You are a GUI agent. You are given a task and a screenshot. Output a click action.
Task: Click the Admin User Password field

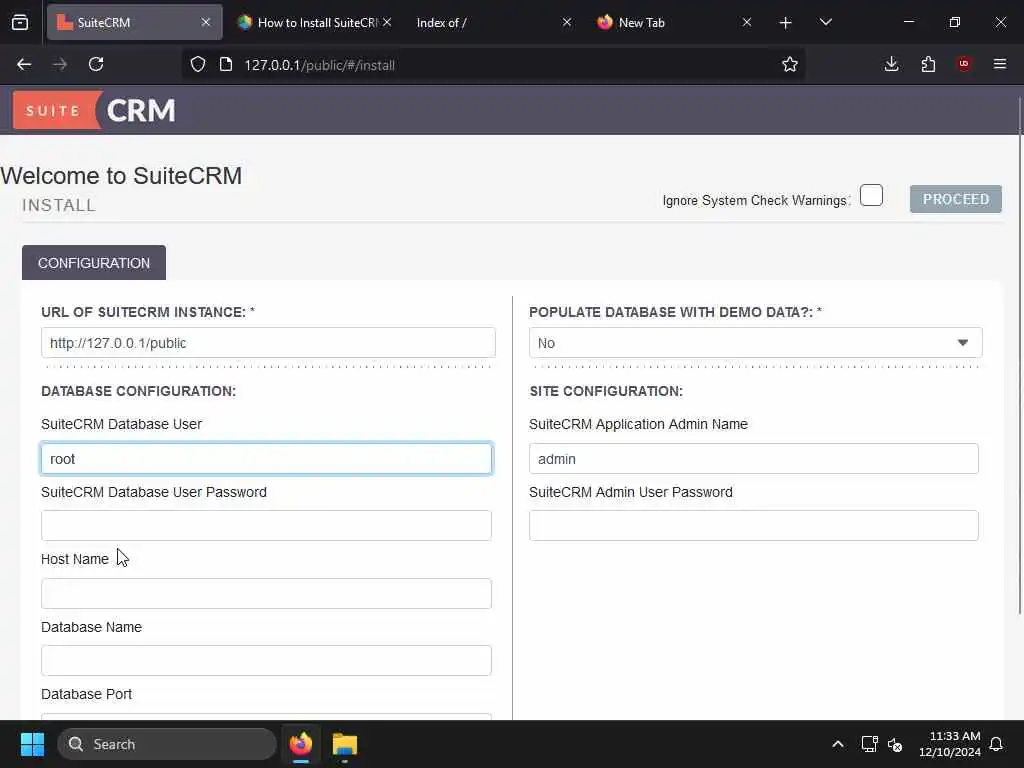(x=754, y=526)
